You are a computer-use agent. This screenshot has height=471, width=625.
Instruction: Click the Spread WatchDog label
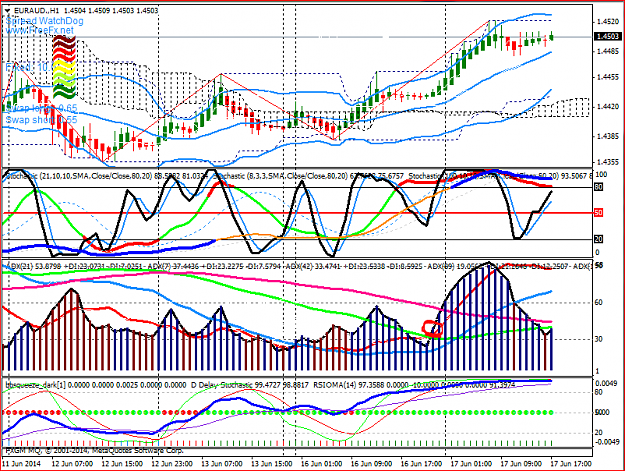coord(45,21)
